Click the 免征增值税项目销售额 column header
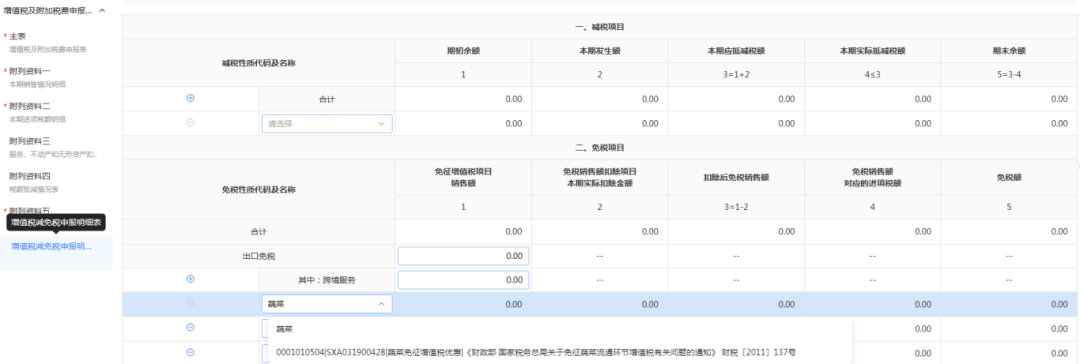Image resolution: width=1080 pixels, height=364 pixels. click(x=464, y=177)
